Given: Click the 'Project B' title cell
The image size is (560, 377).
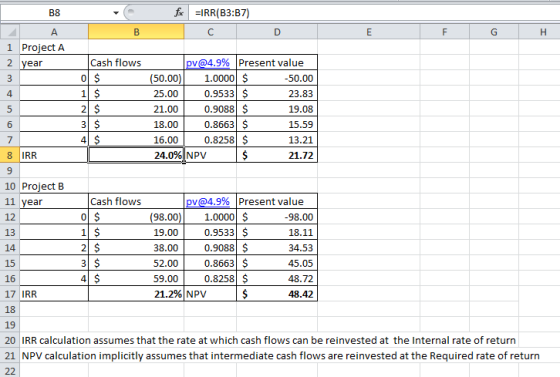Looking at the screenshot, I should click(54, 186).
